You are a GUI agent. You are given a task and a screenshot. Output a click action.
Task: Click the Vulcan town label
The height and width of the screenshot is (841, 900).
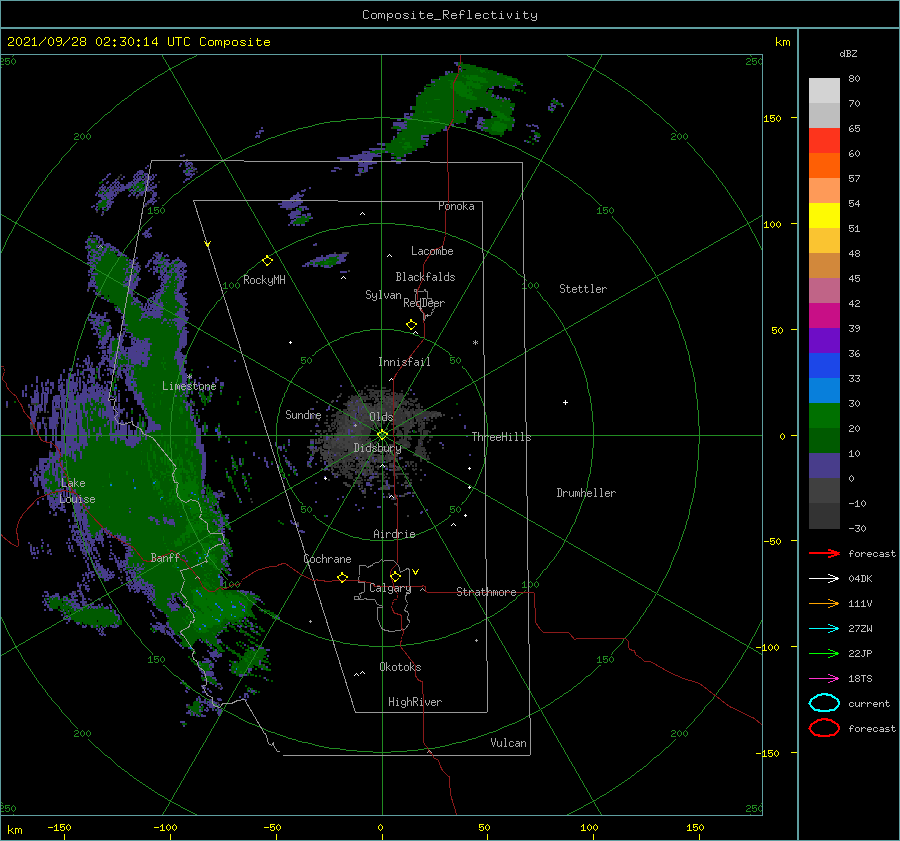[509, 743]
